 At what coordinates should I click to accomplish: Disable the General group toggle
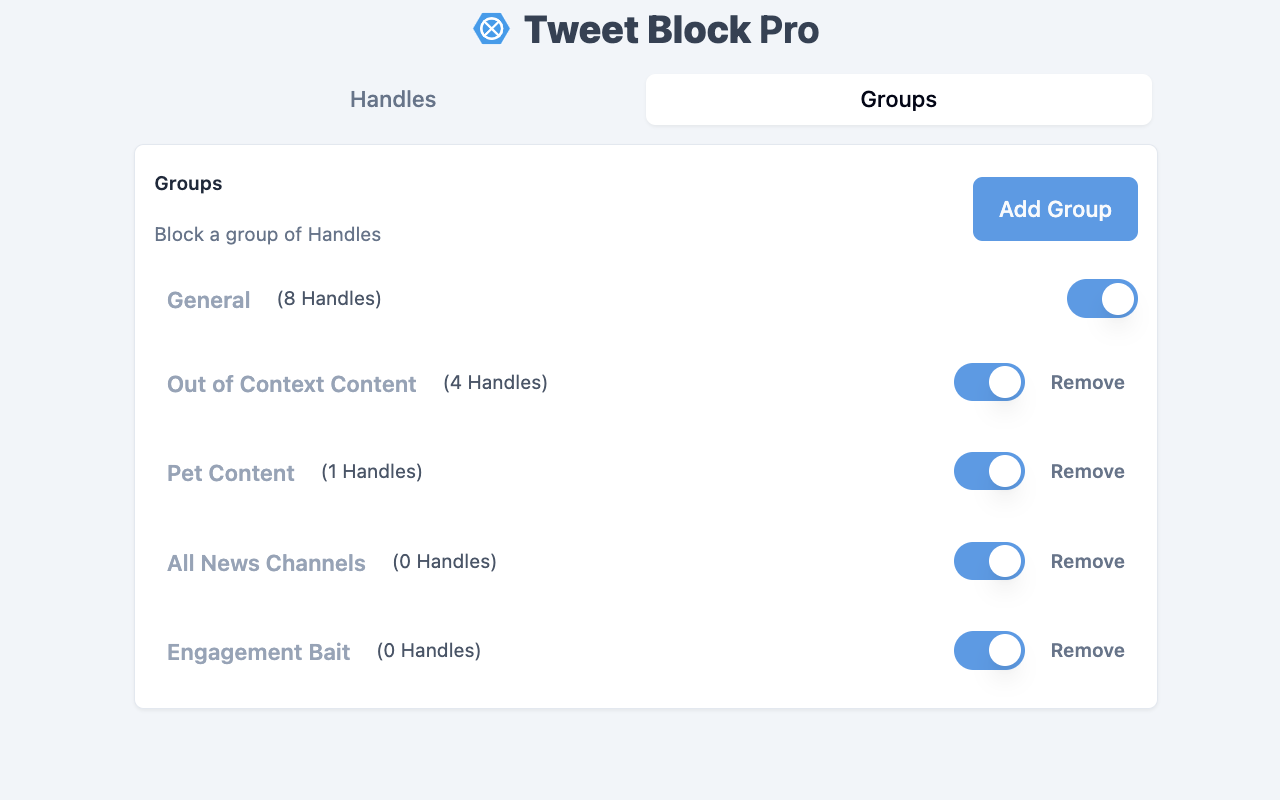(x=1101, y=298)
